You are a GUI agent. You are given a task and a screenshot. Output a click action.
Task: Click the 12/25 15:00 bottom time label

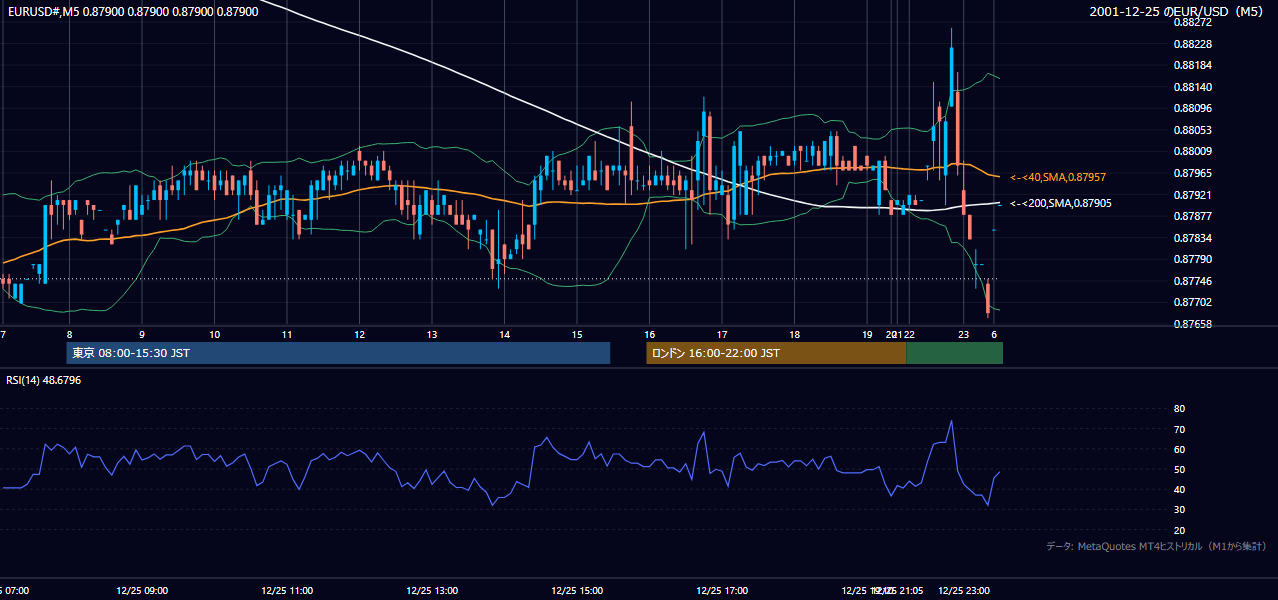[578, 591]
